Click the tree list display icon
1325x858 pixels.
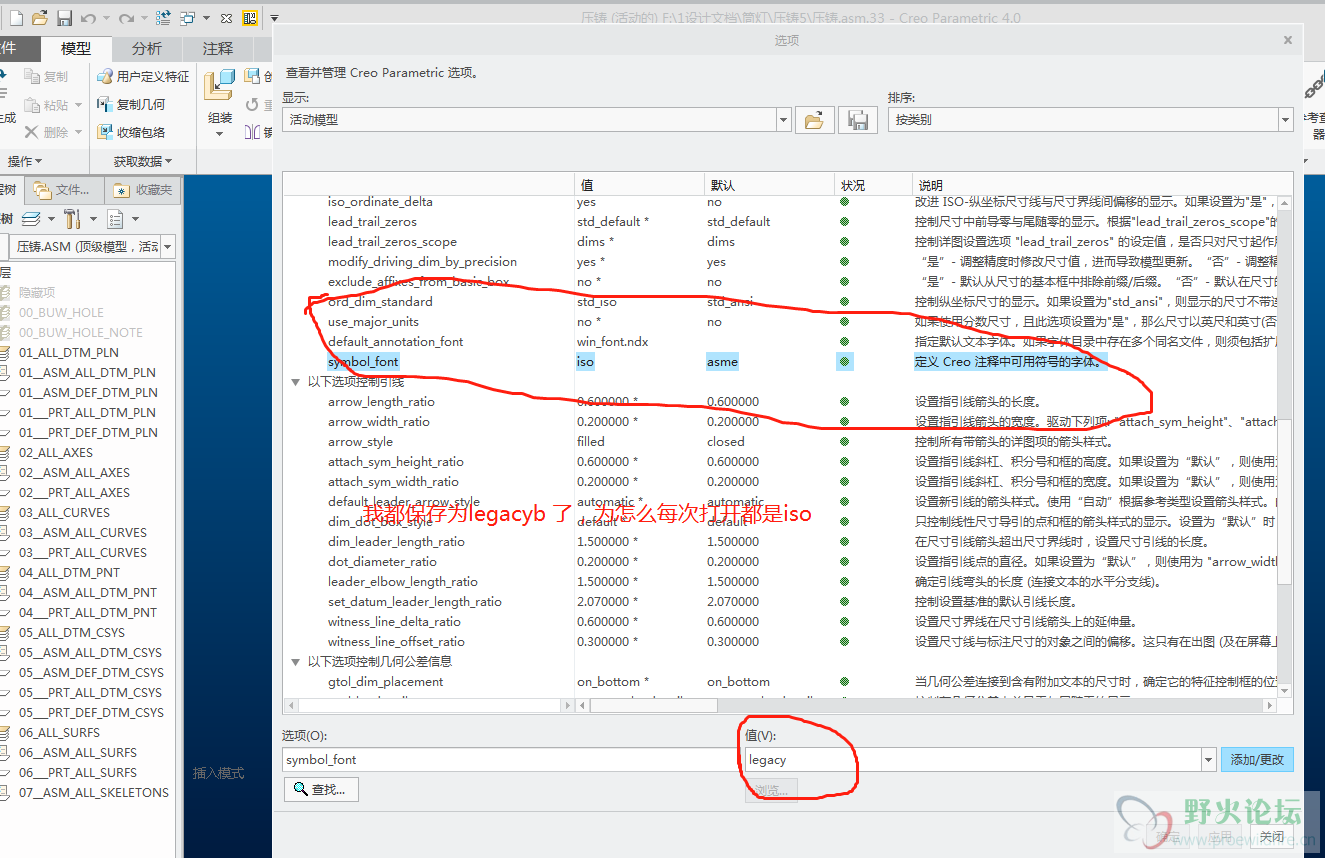click(x=115, y=219)
